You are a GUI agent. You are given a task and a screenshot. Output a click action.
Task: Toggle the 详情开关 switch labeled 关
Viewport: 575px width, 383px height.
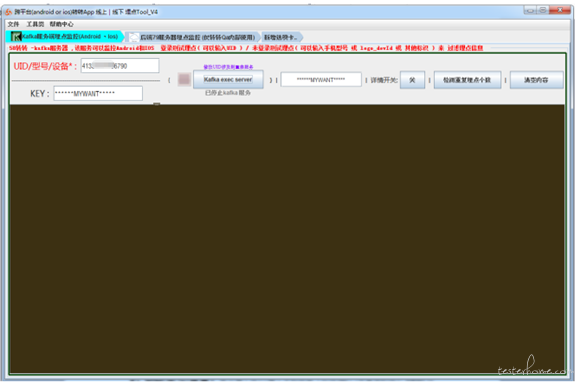(412, 80)
